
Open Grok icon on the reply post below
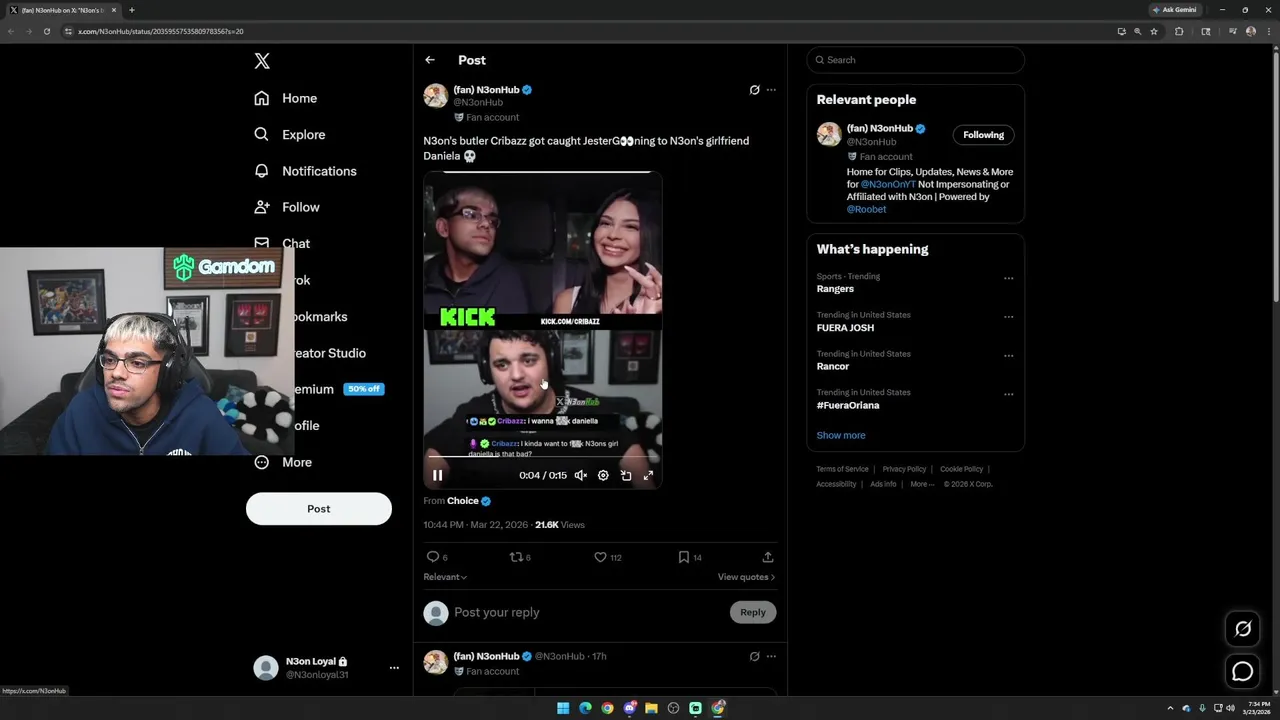pos(754,656)
